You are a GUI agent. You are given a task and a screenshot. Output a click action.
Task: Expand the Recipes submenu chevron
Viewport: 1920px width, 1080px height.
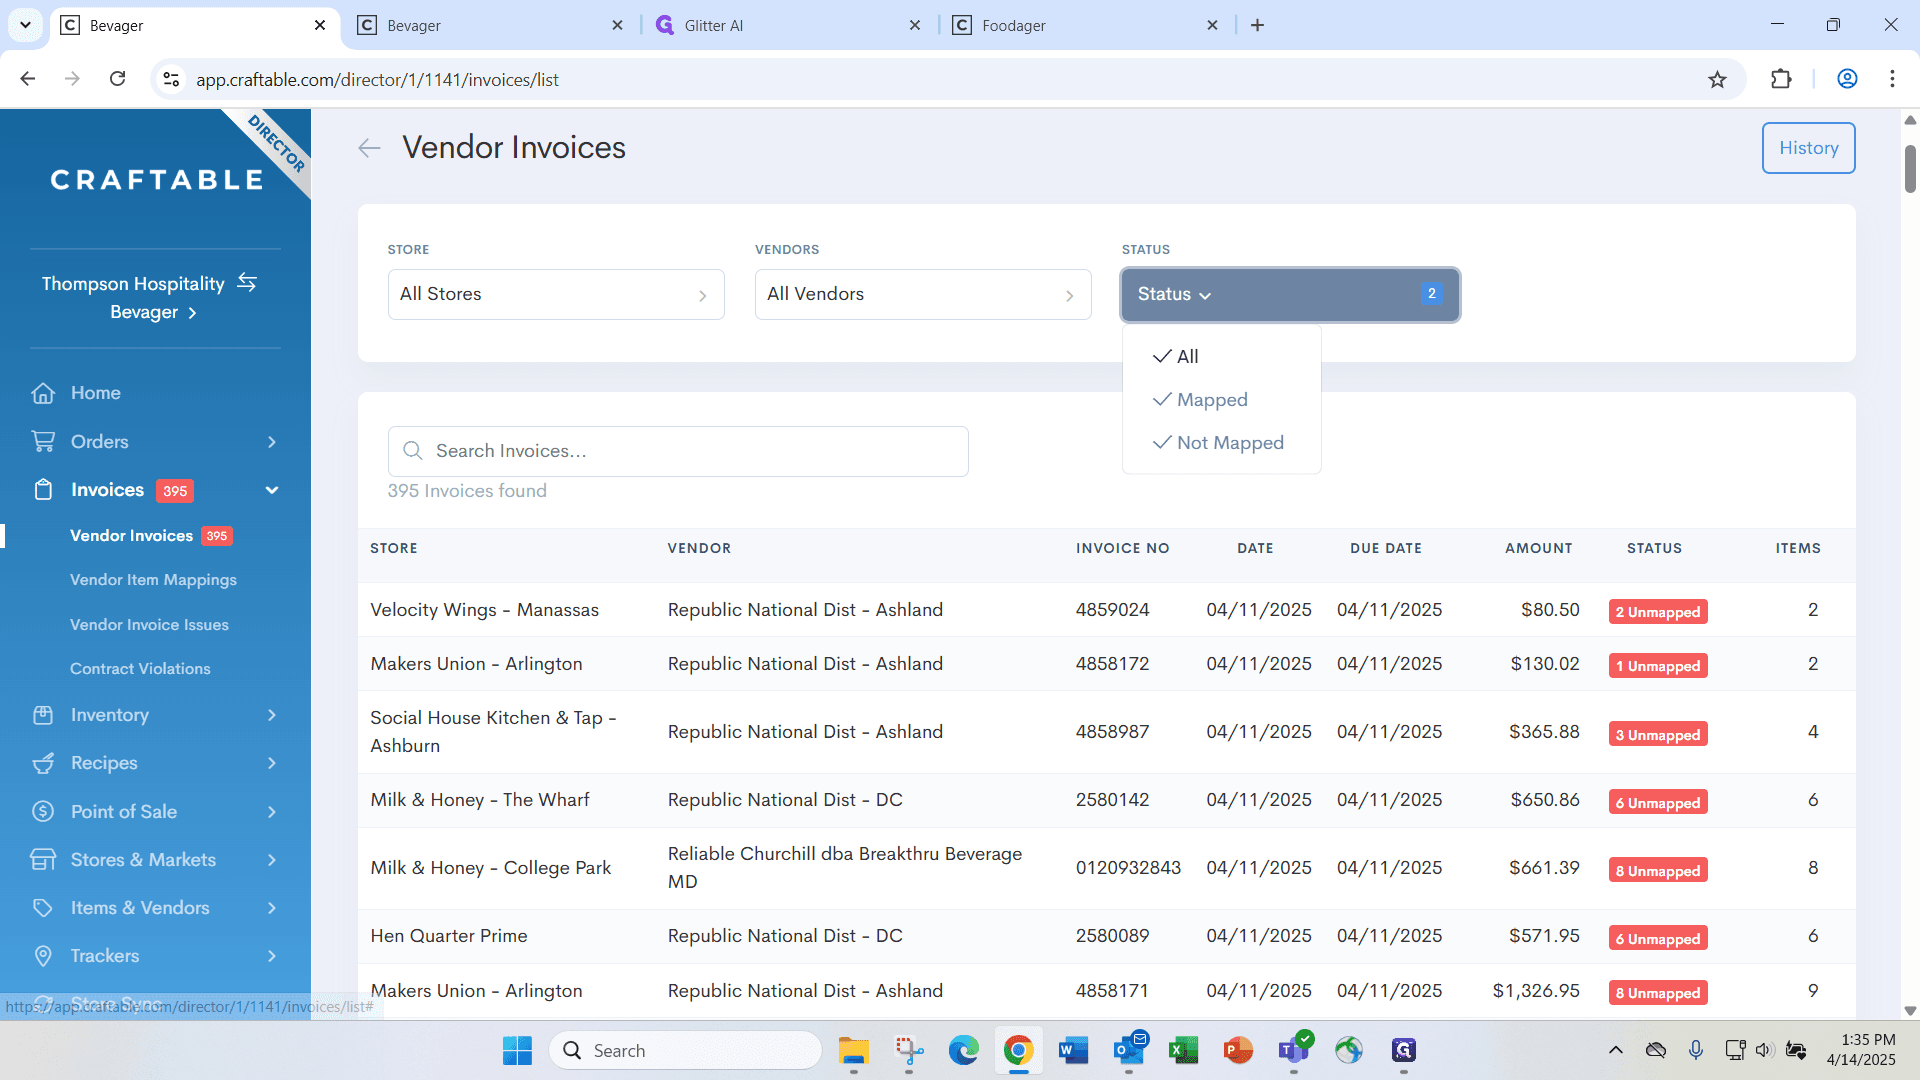point(272,763)
